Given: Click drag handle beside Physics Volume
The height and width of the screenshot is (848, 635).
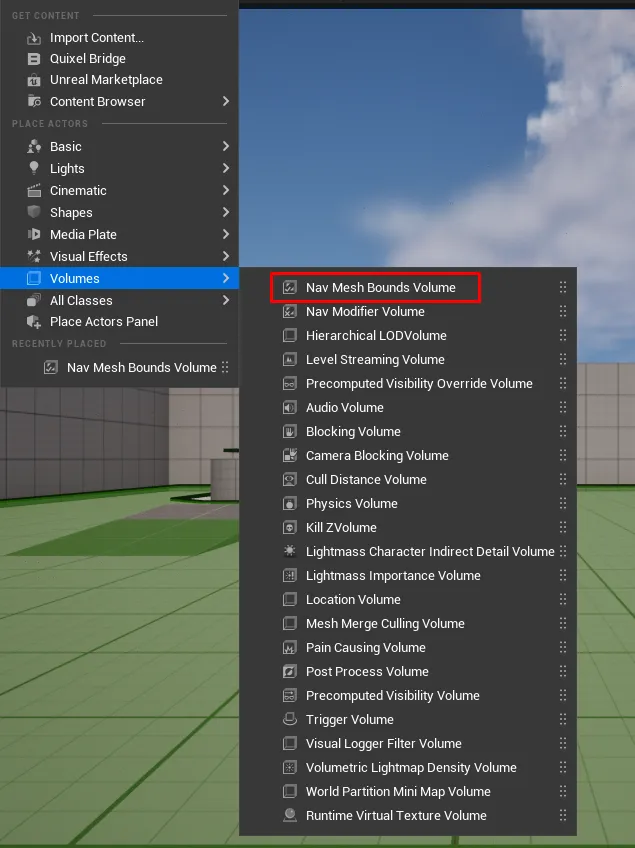Looking at the screenshot, I should pos(563,504).
